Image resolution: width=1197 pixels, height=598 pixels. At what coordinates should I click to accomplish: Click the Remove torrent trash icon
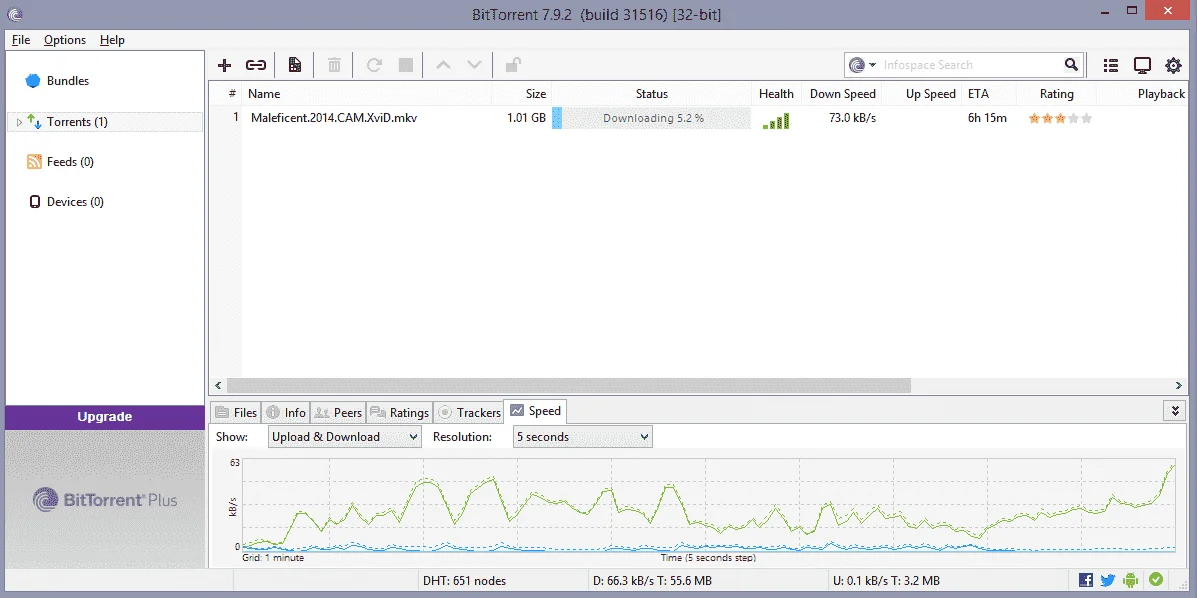pyautogui.click(x=334, y=65)
